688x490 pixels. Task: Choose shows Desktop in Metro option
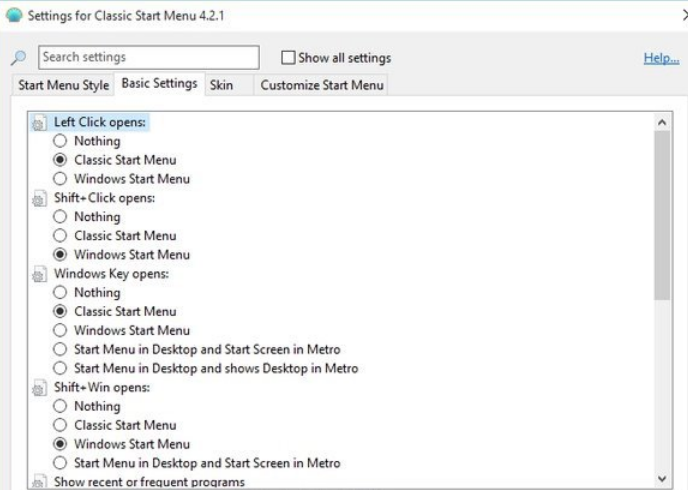point(60,368)
